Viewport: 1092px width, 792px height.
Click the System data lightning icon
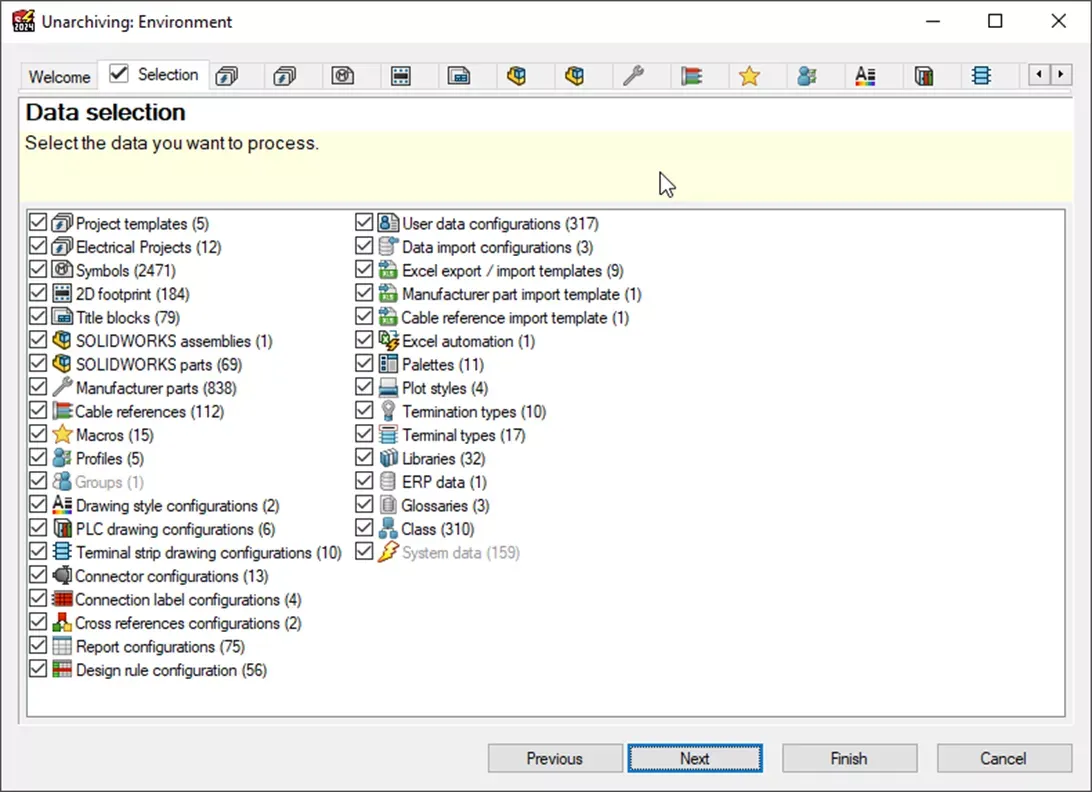click(388, 552)
